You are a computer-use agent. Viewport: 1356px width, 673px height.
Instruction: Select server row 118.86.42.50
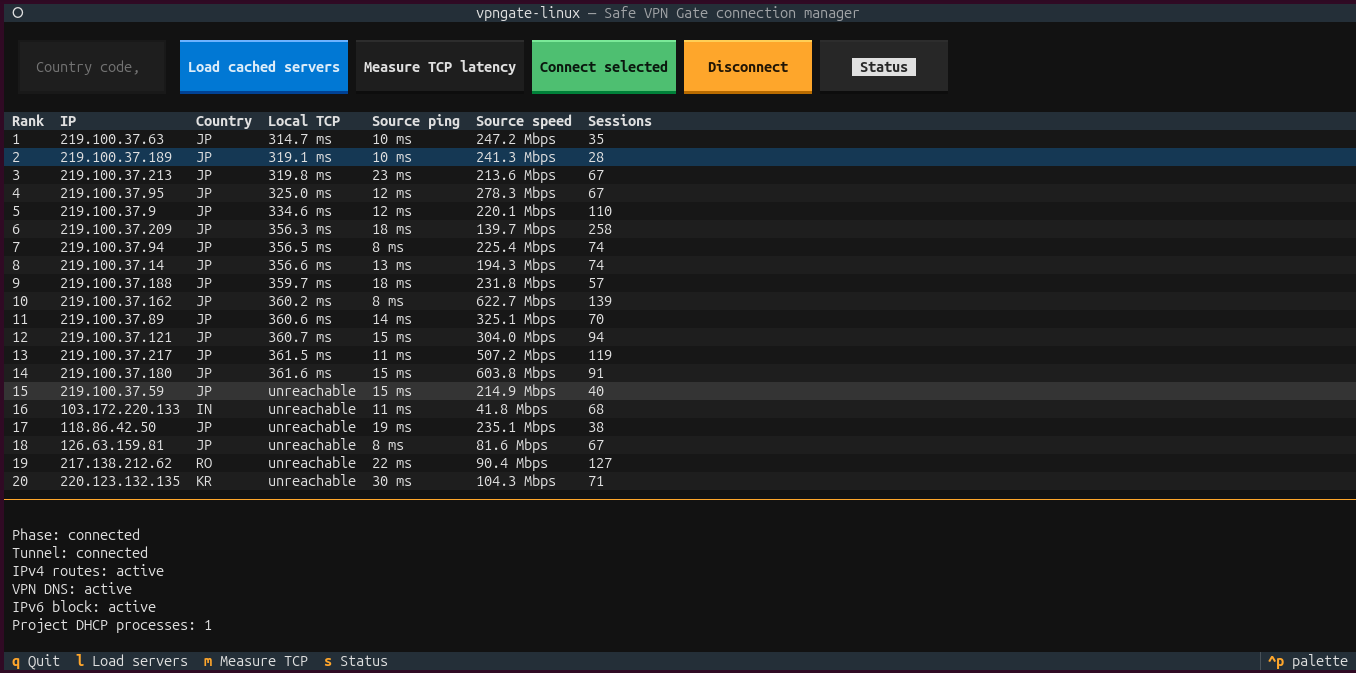click(x=678, y=427)
